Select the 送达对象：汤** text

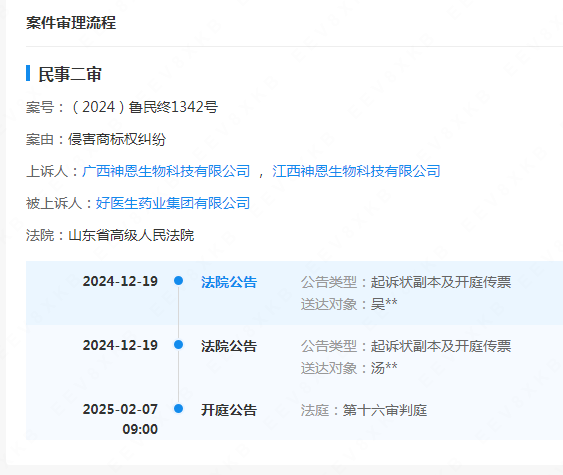coord(349,368)
